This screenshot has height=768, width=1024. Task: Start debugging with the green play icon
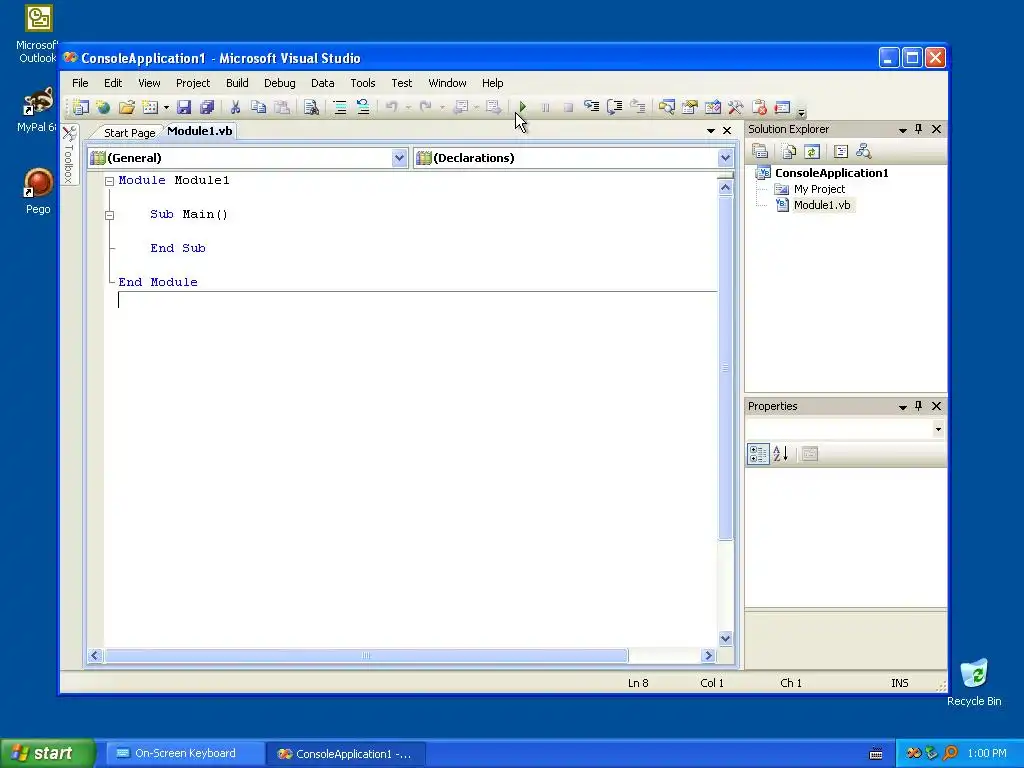(x=522, y=107)
